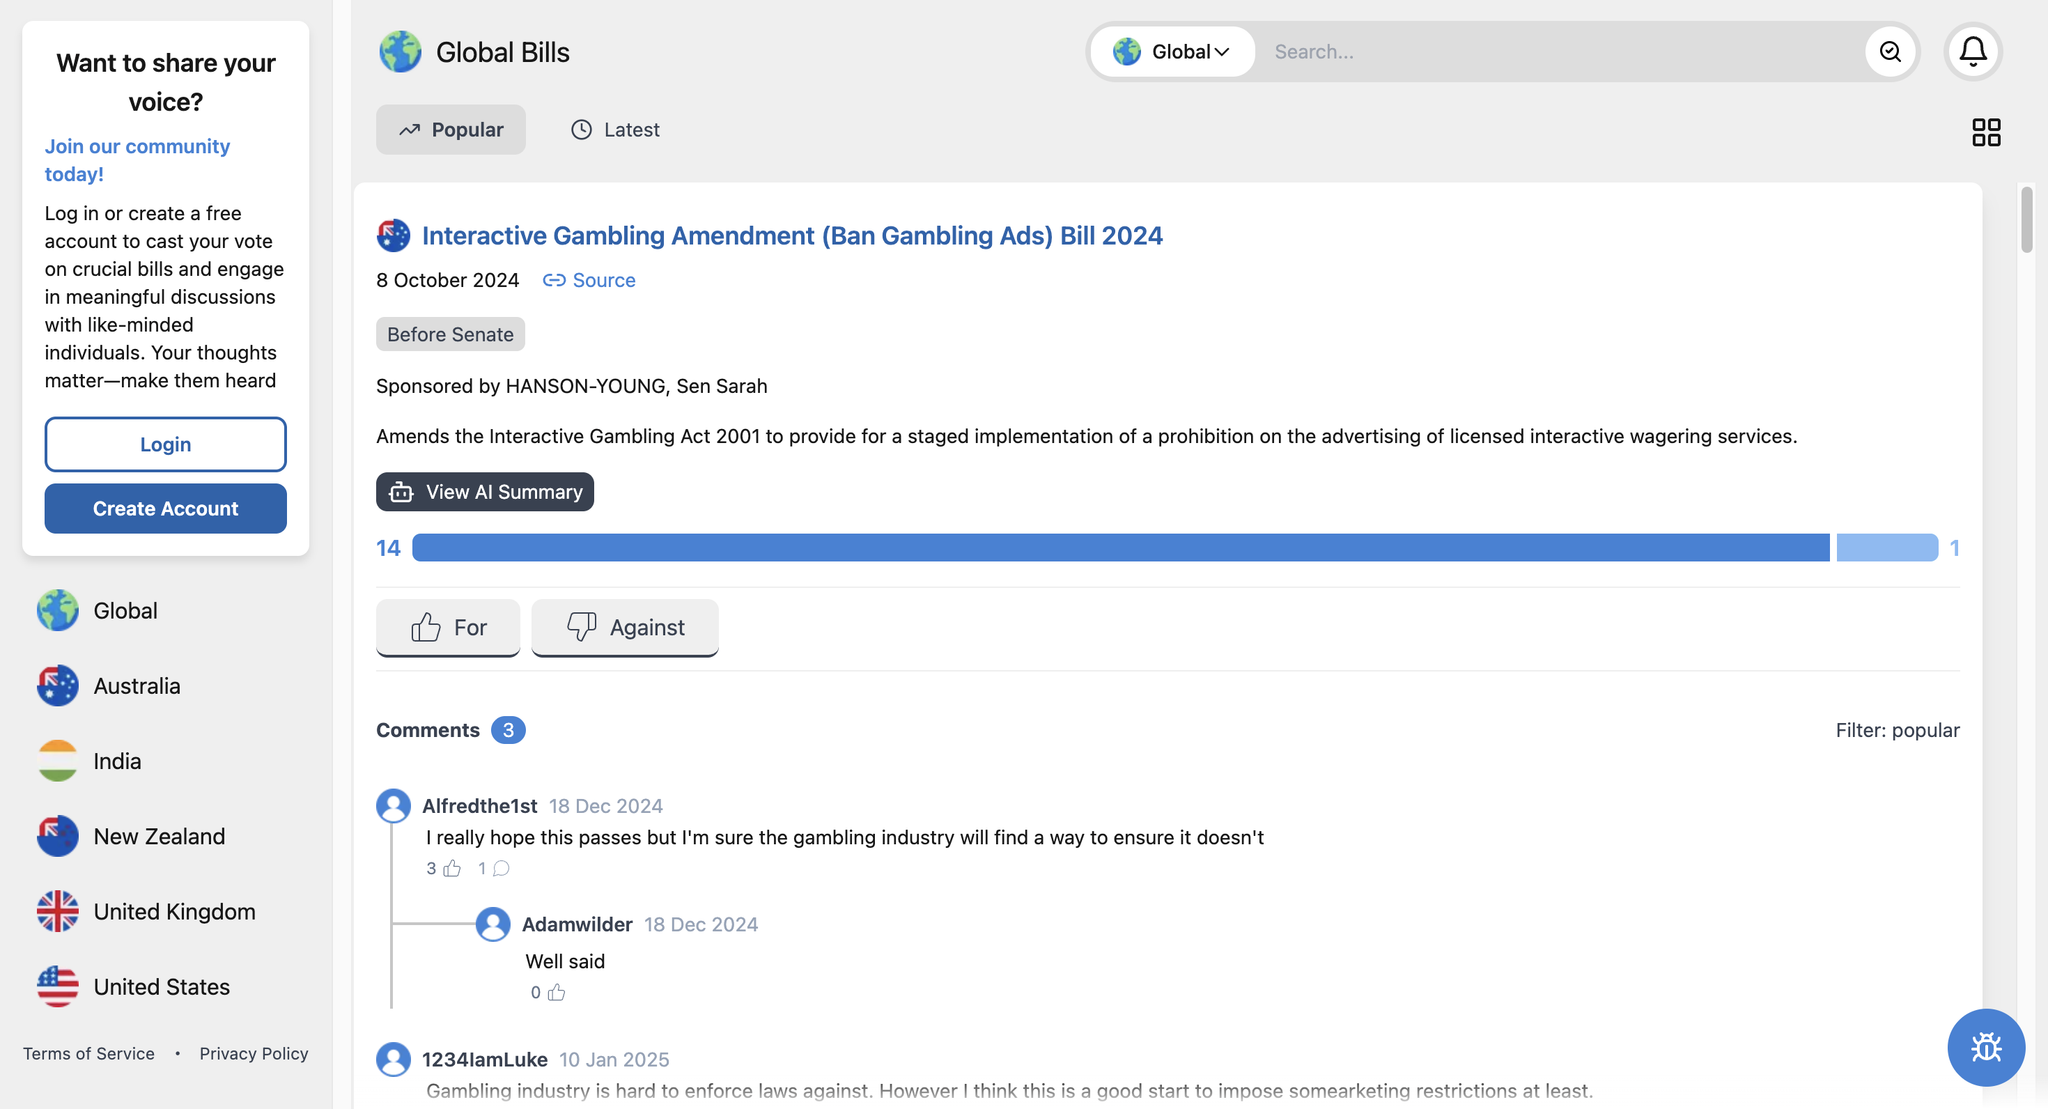Change the comments filter from popular
Image resolution: width=2048 pixels, height=1109 pixels.
pos(1897,730)
